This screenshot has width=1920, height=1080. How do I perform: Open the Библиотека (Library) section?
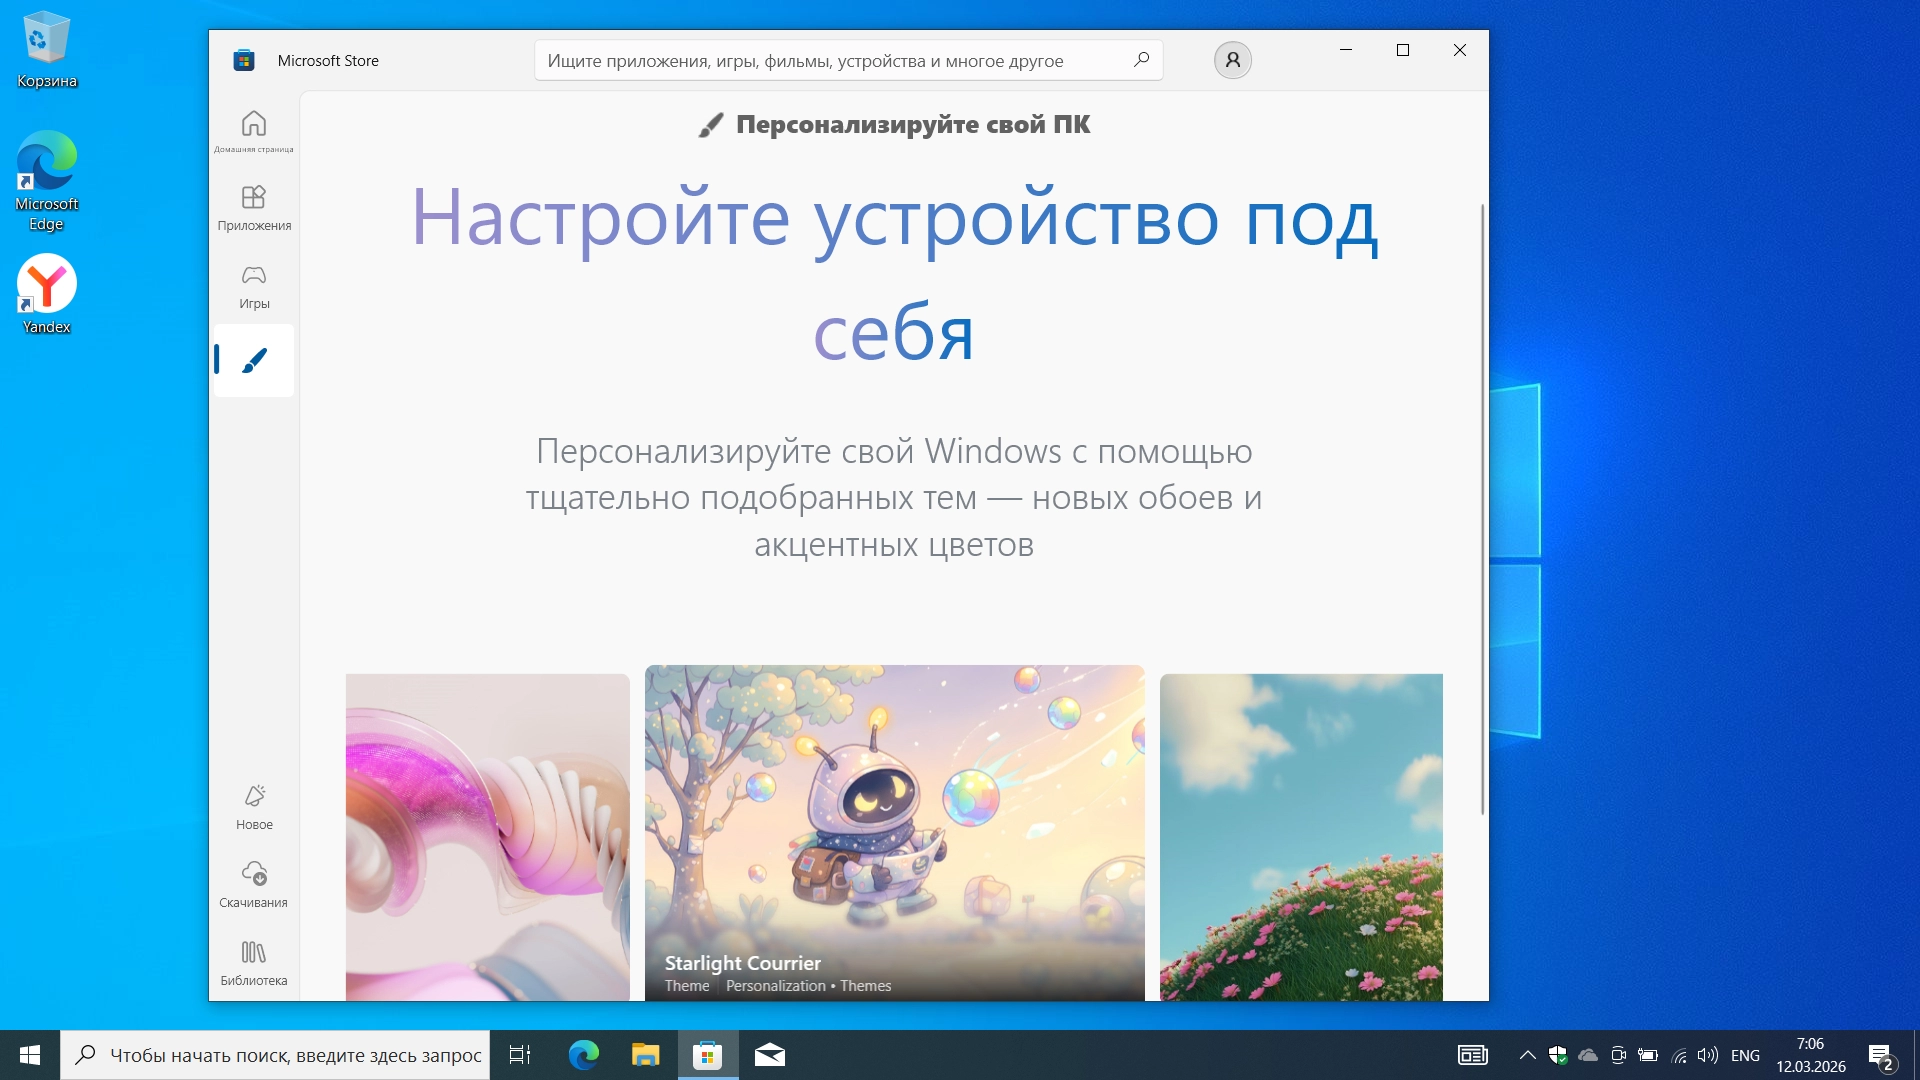[x=254, y=962]
